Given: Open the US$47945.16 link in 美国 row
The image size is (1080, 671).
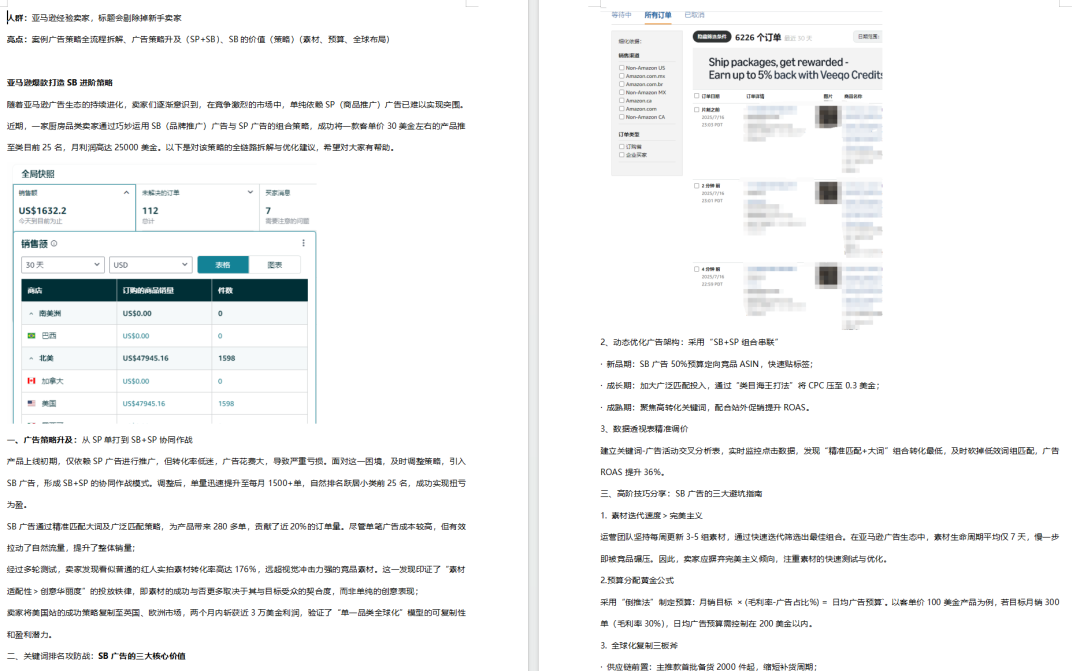Looking at the screenshot, I should [x=144, y=404].
